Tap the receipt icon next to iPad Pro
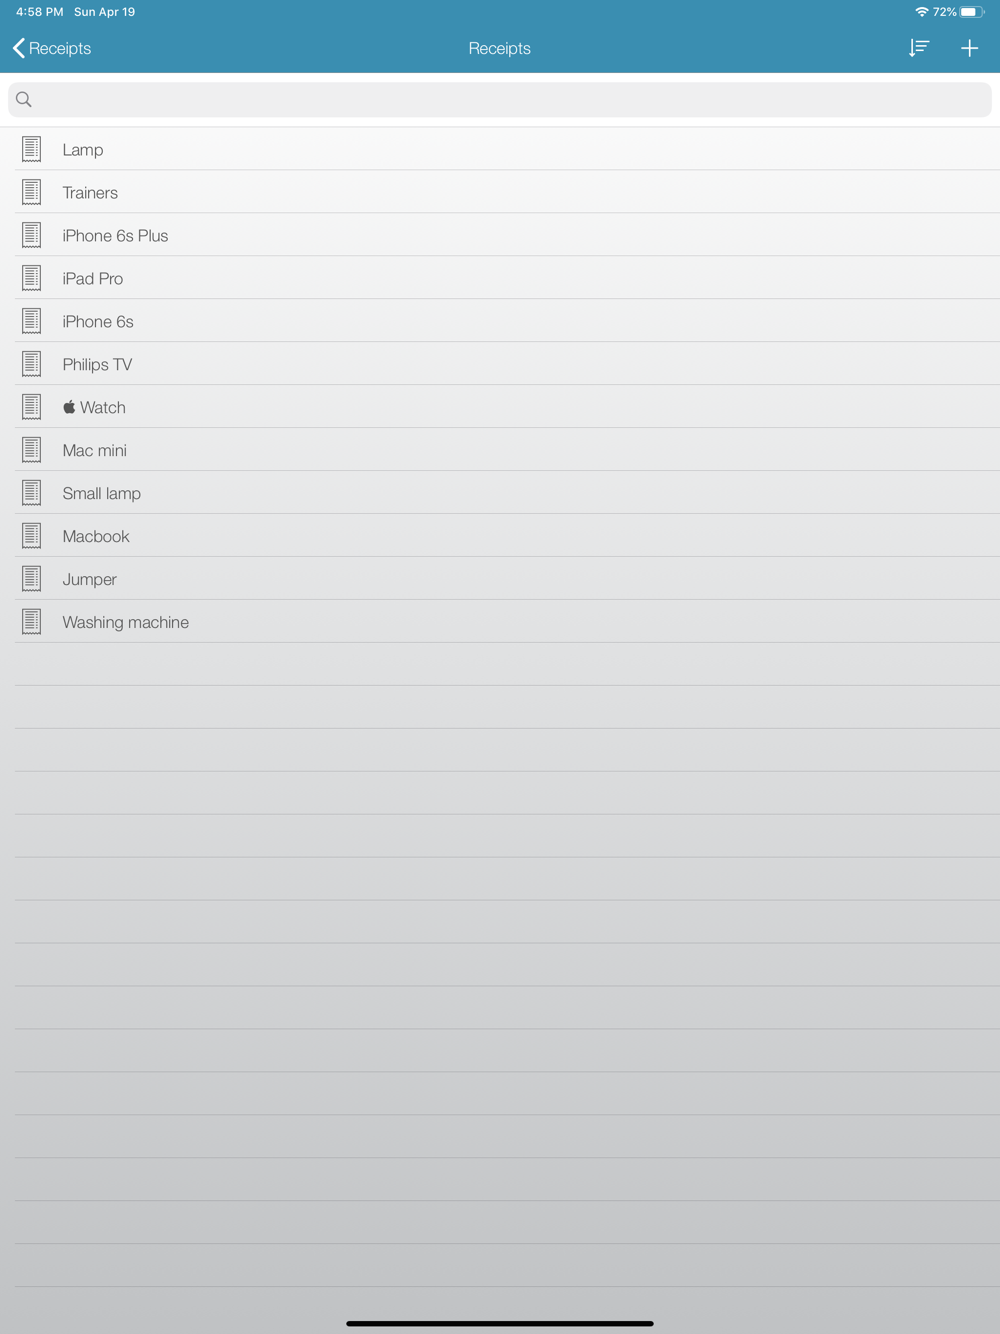The height and width of the screenshot is (1334, 1000). coord(32,278)
